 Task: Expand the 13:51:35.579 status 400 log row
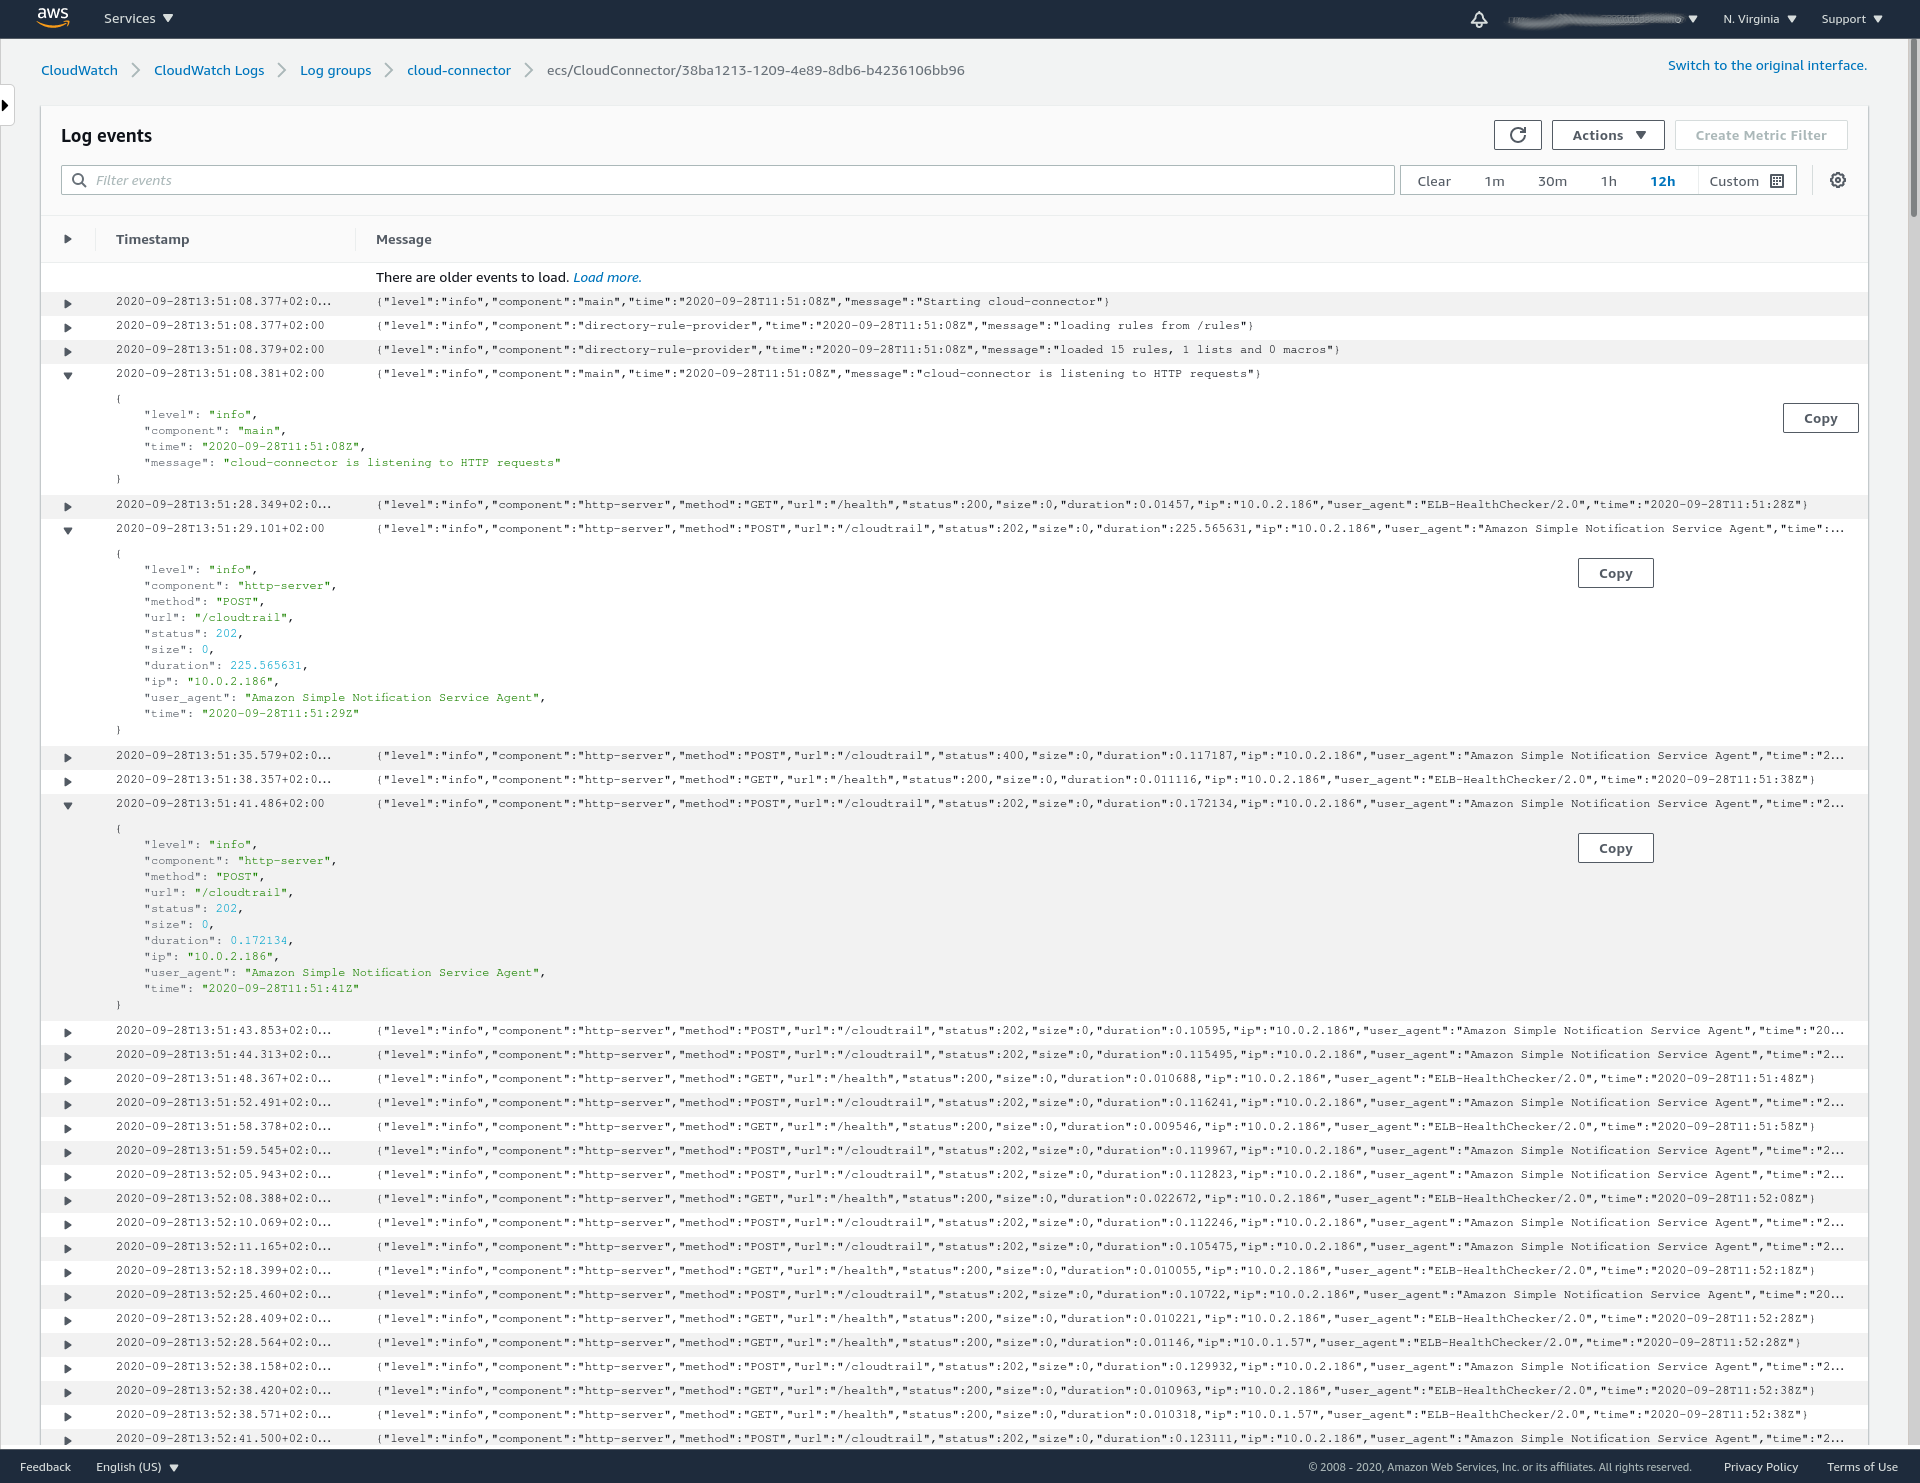click(x=68, y=757)
